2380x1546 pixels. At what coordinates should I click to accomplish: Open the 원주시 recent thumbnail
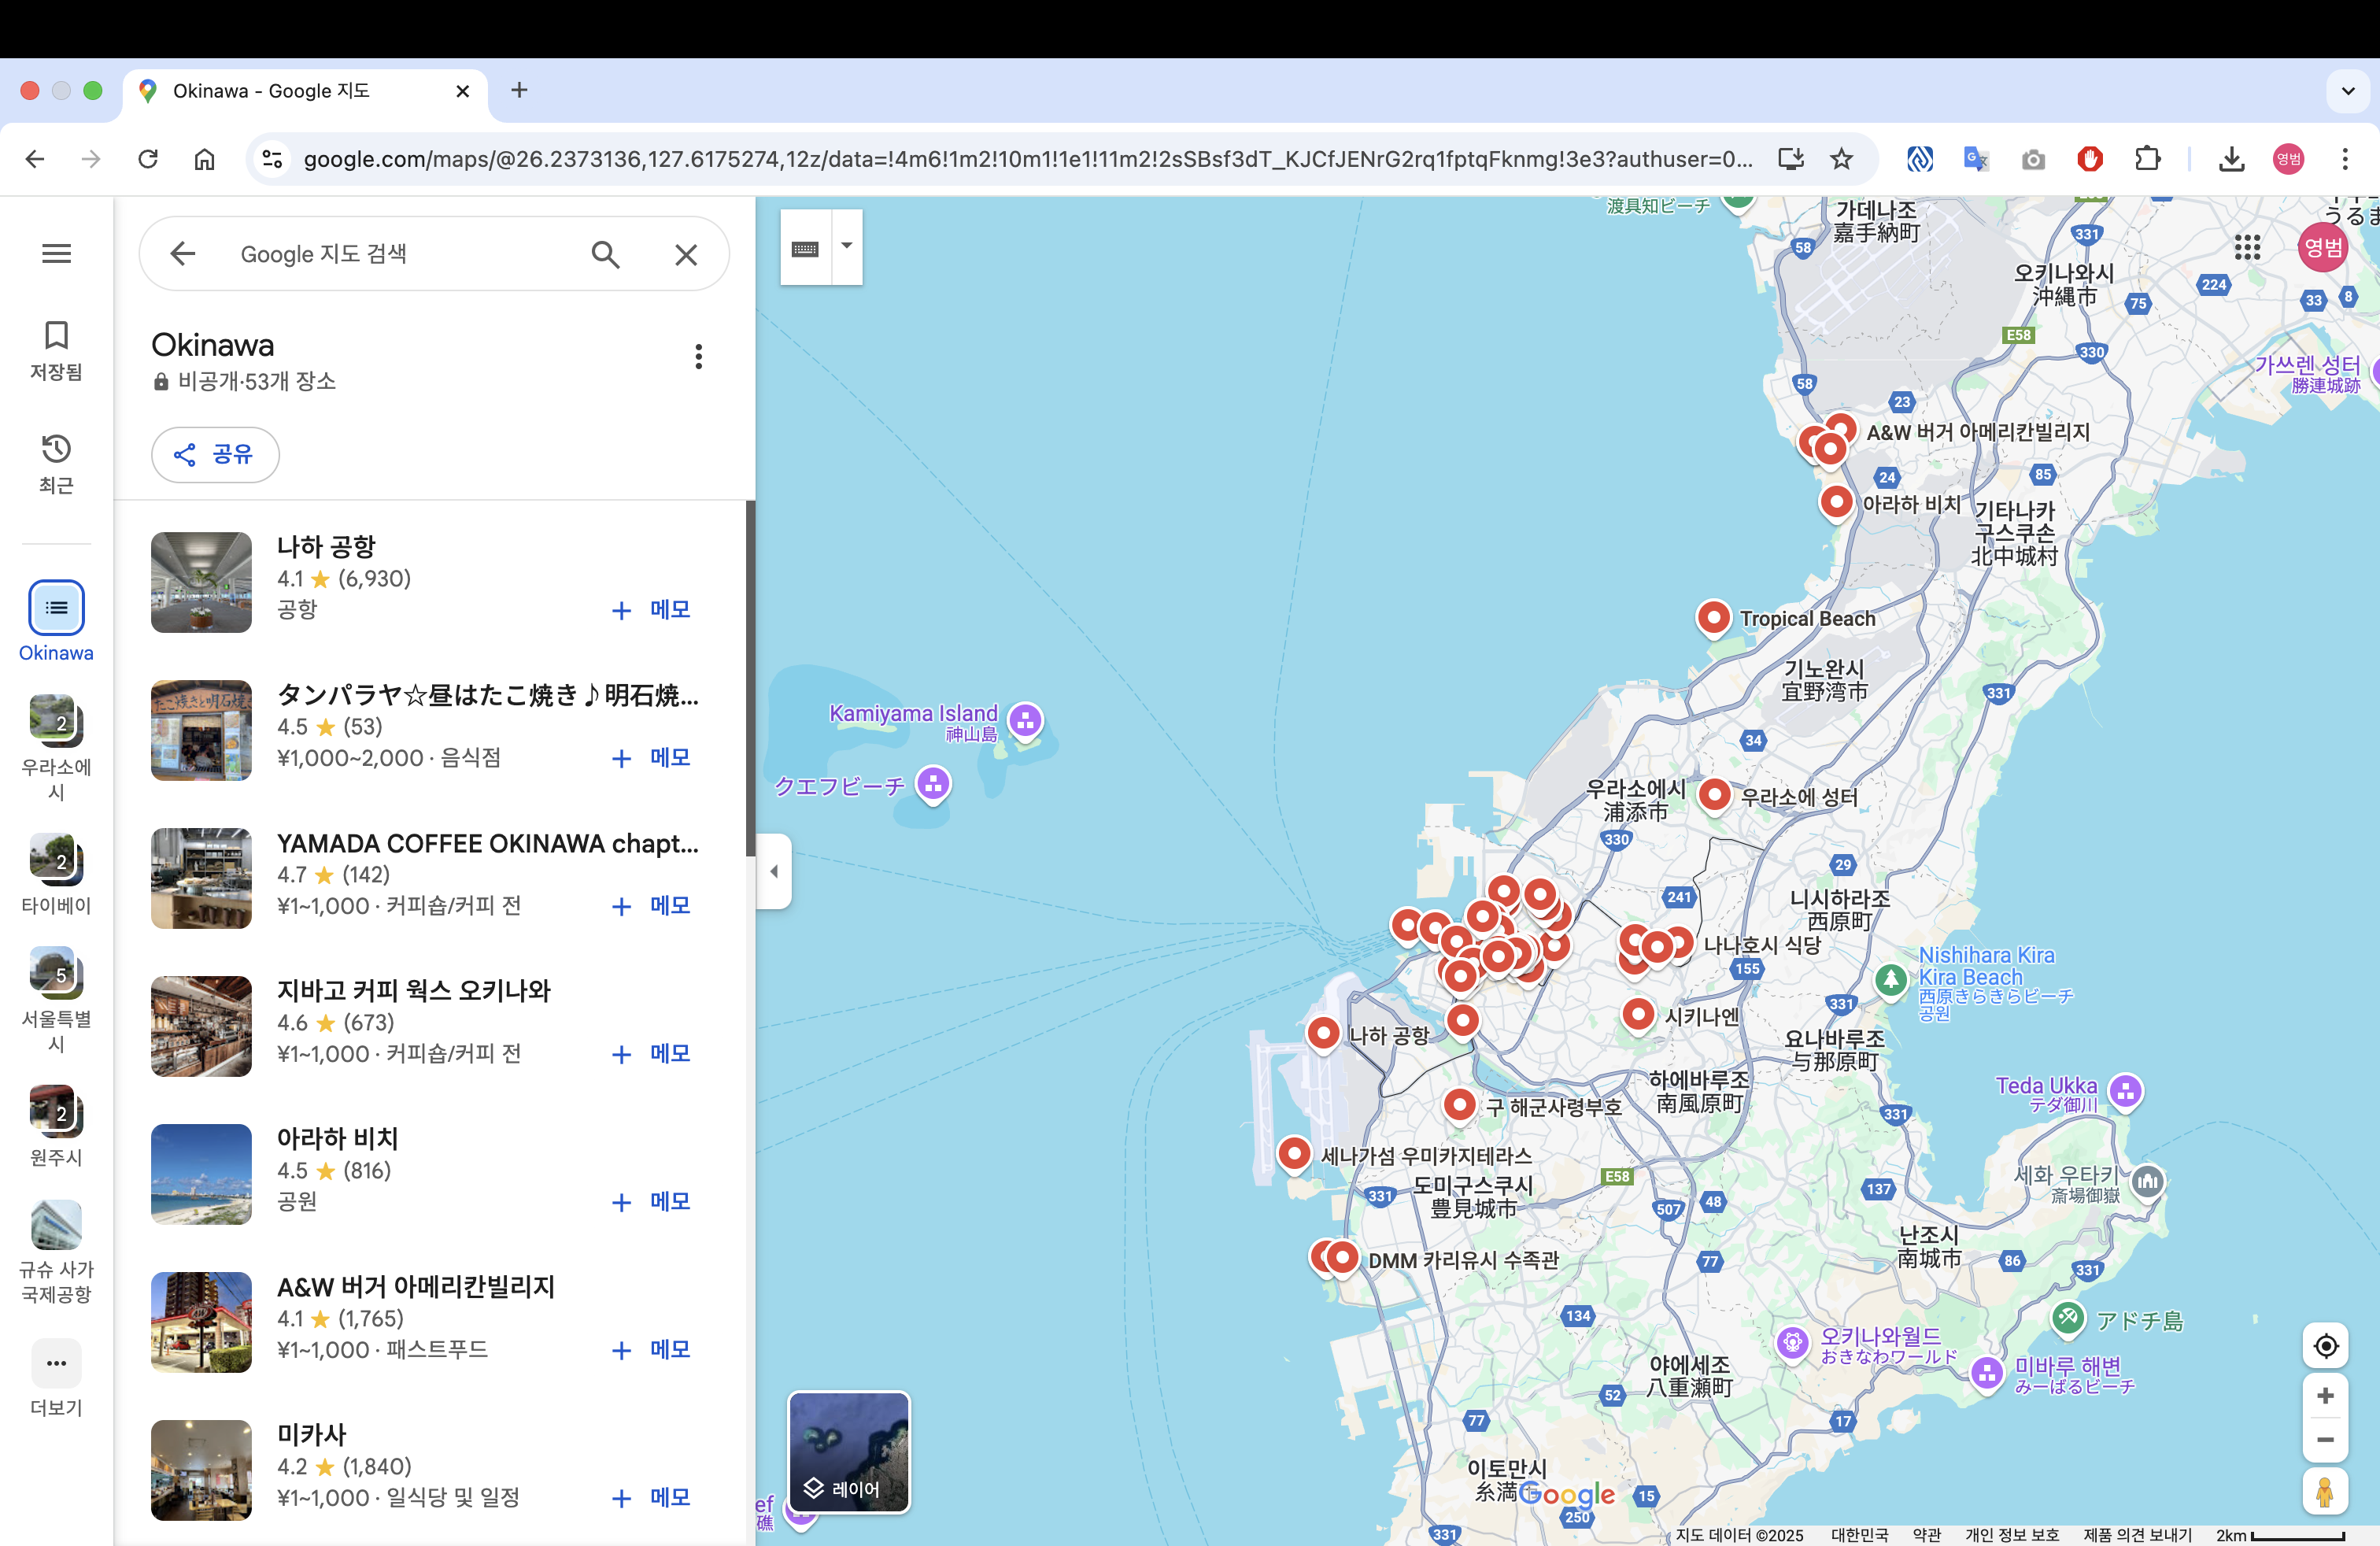coord(56,1111)
